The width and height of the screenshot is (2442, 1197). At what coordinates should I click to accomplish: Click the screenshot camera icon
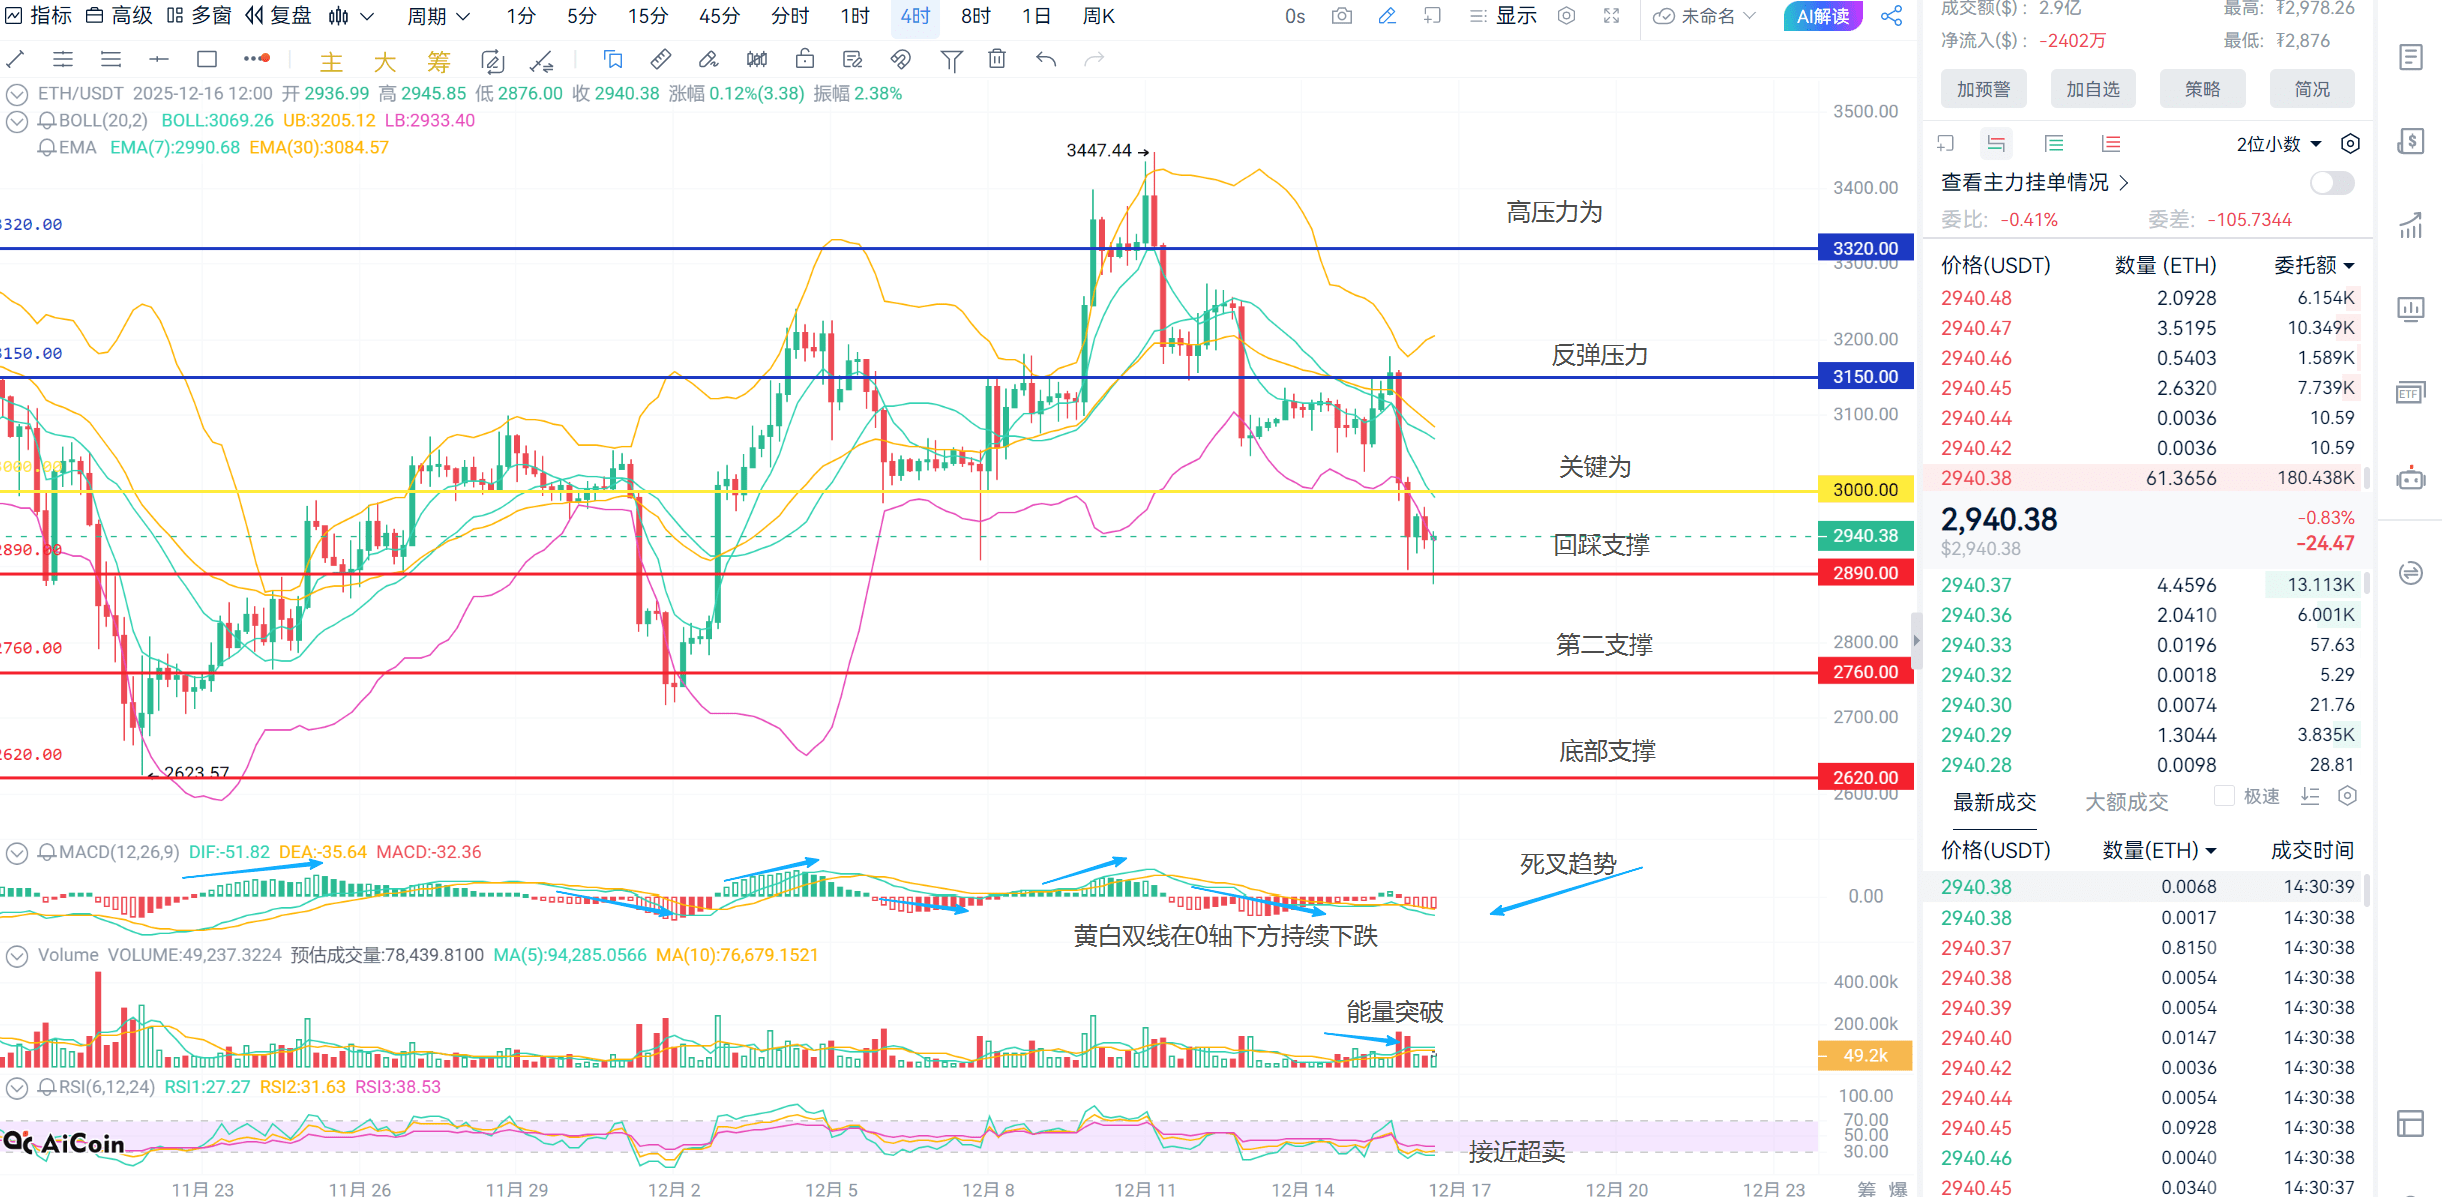coord(1342,16)
